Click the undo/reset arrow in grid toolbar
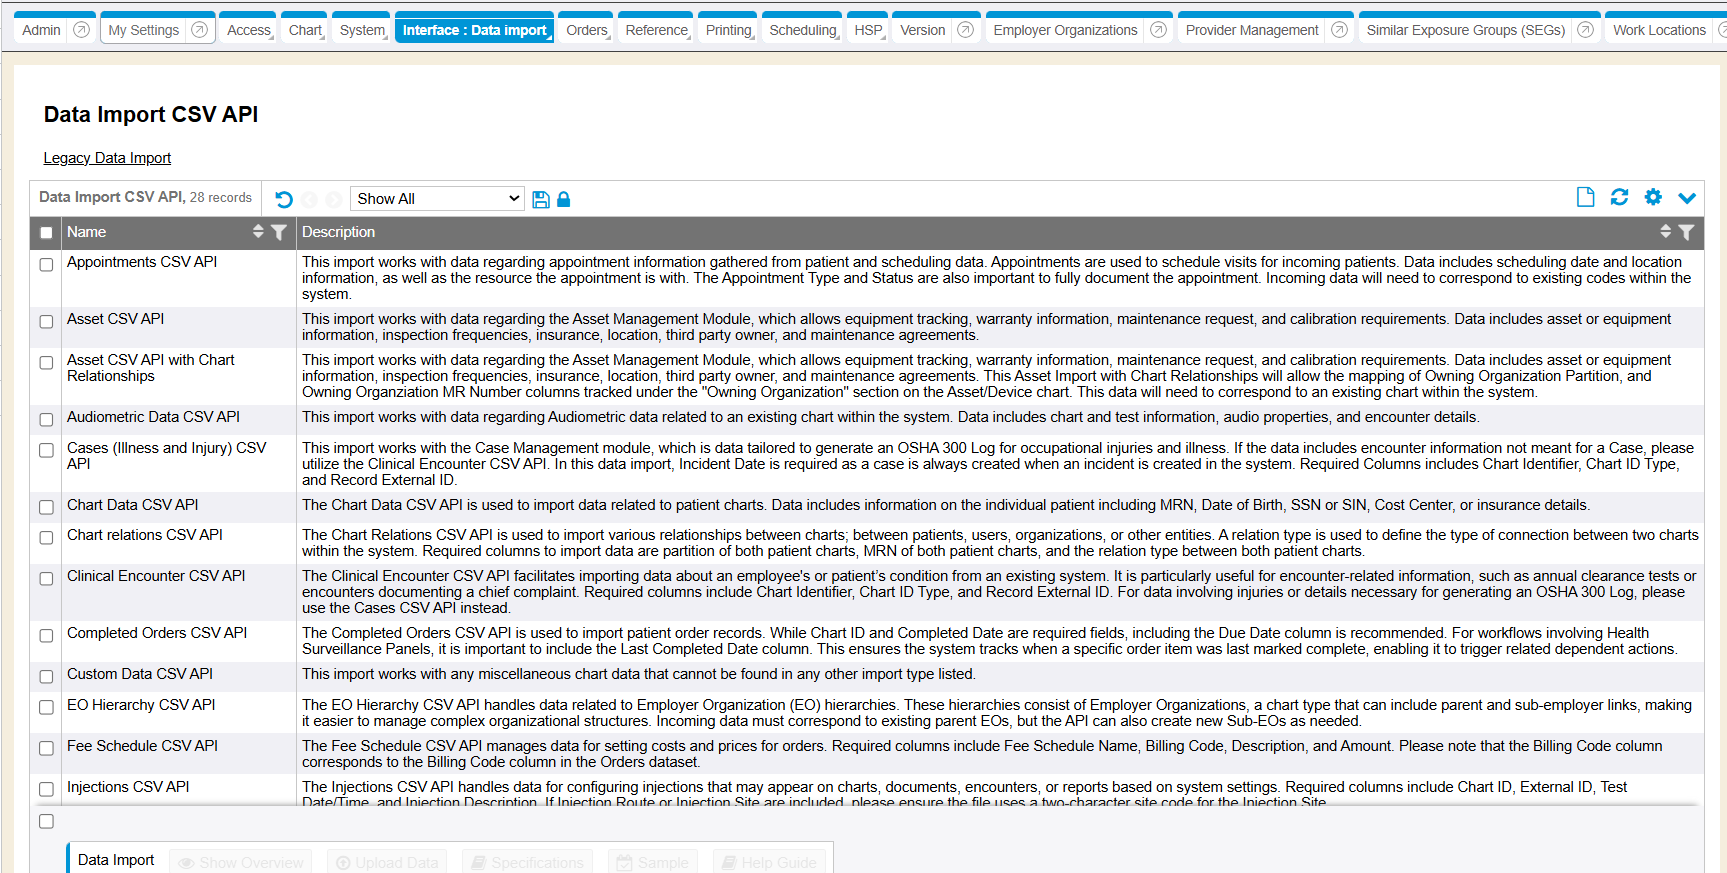Screen dimensions: 1727x873 284,199
